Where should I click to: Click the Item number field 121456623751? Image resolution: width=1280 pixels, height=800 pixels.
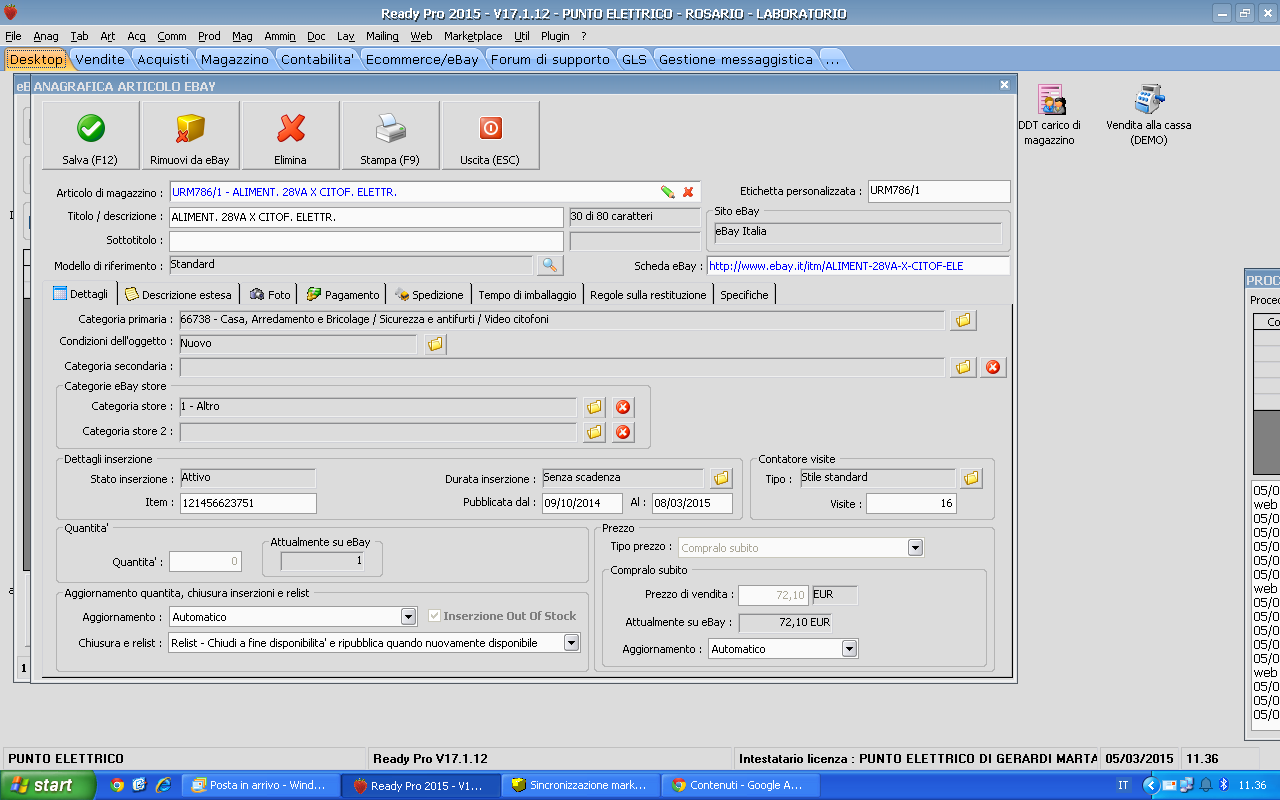pyautogui.click(x=247, y=503)
